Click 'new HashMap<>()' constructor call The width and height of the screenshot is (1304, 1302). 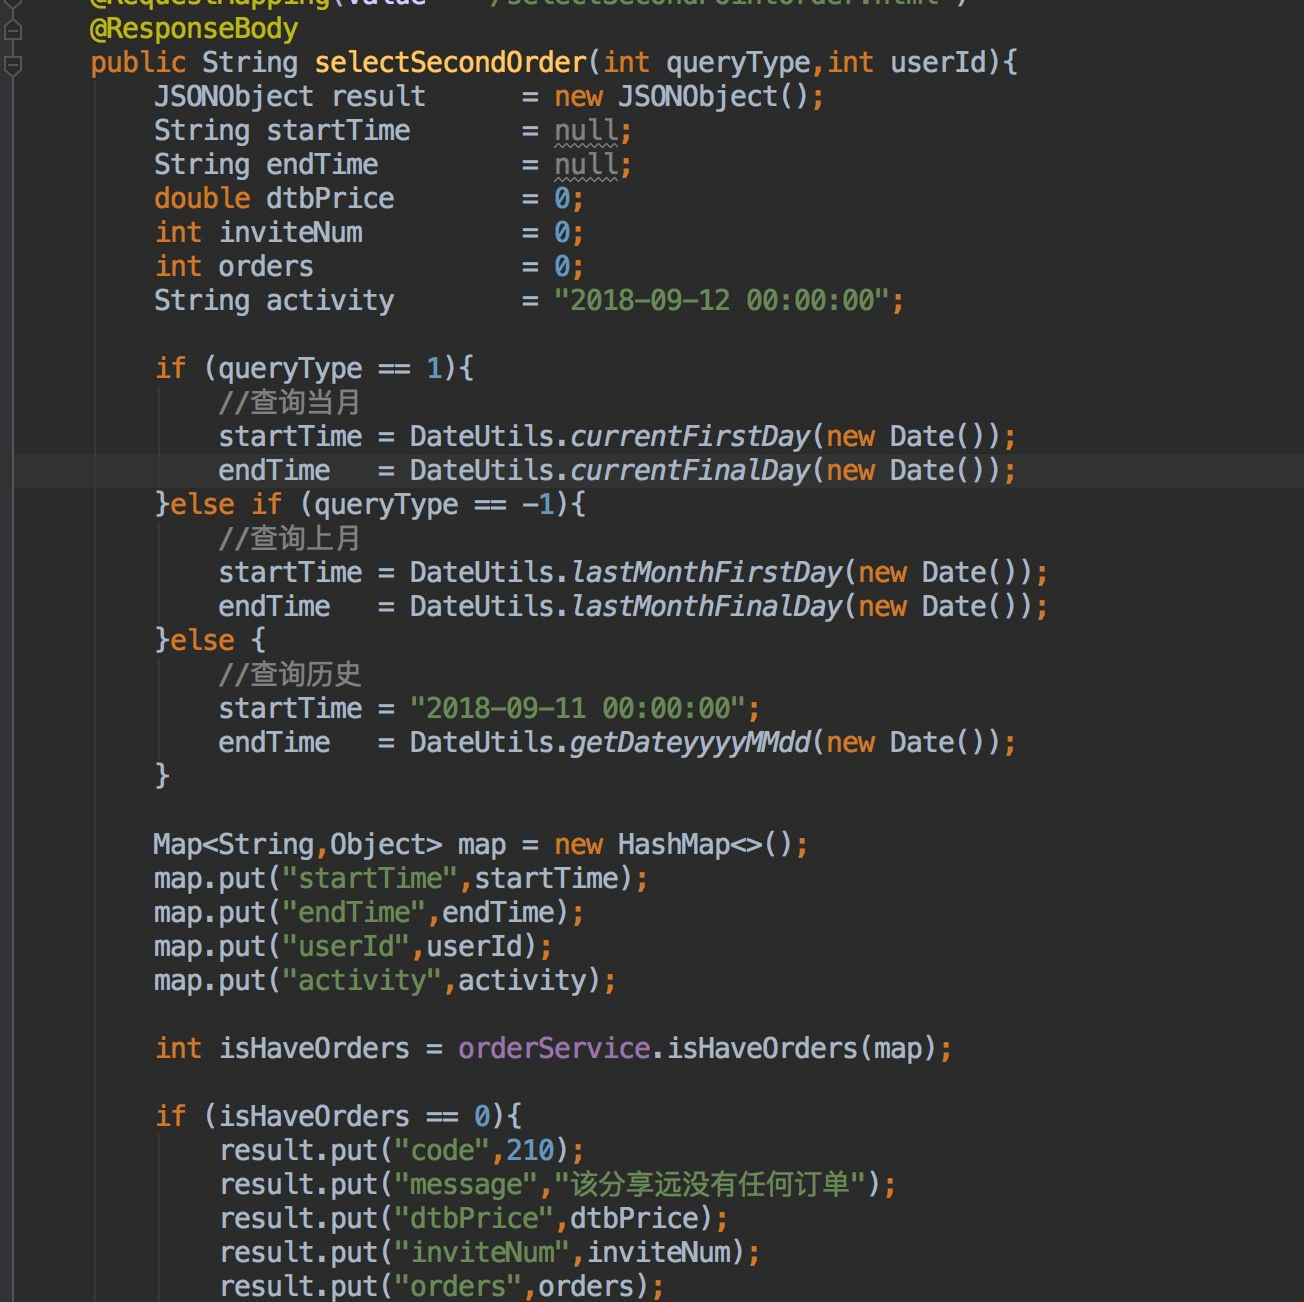click(674, 845)
